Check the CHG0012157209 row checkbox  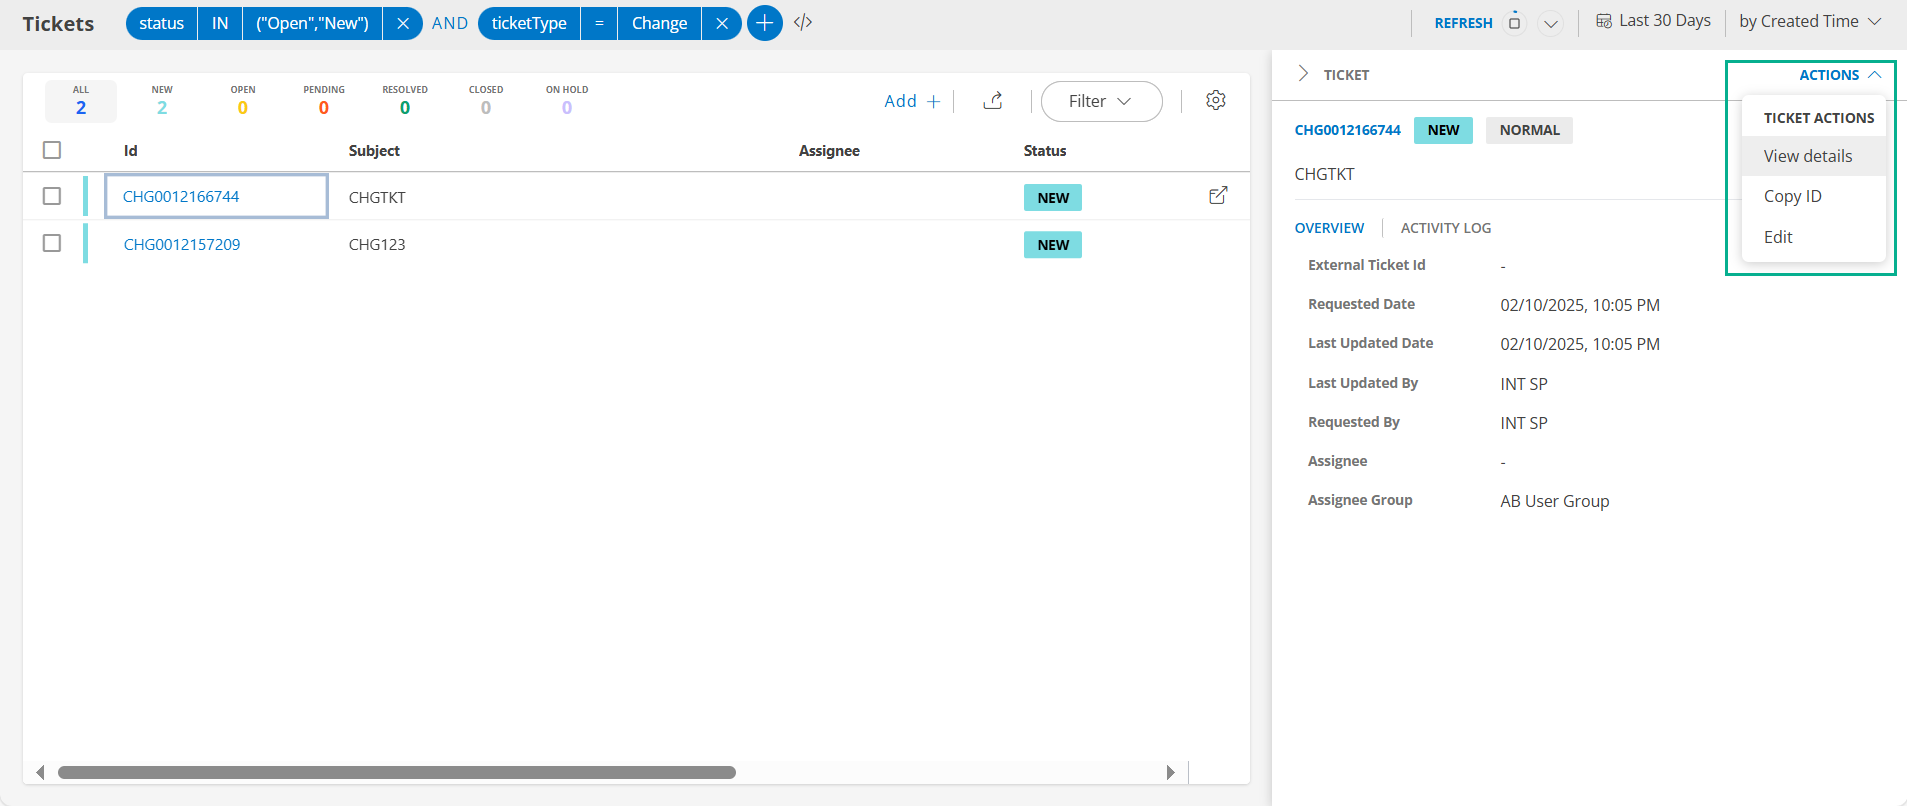click(x=52, y=243)
